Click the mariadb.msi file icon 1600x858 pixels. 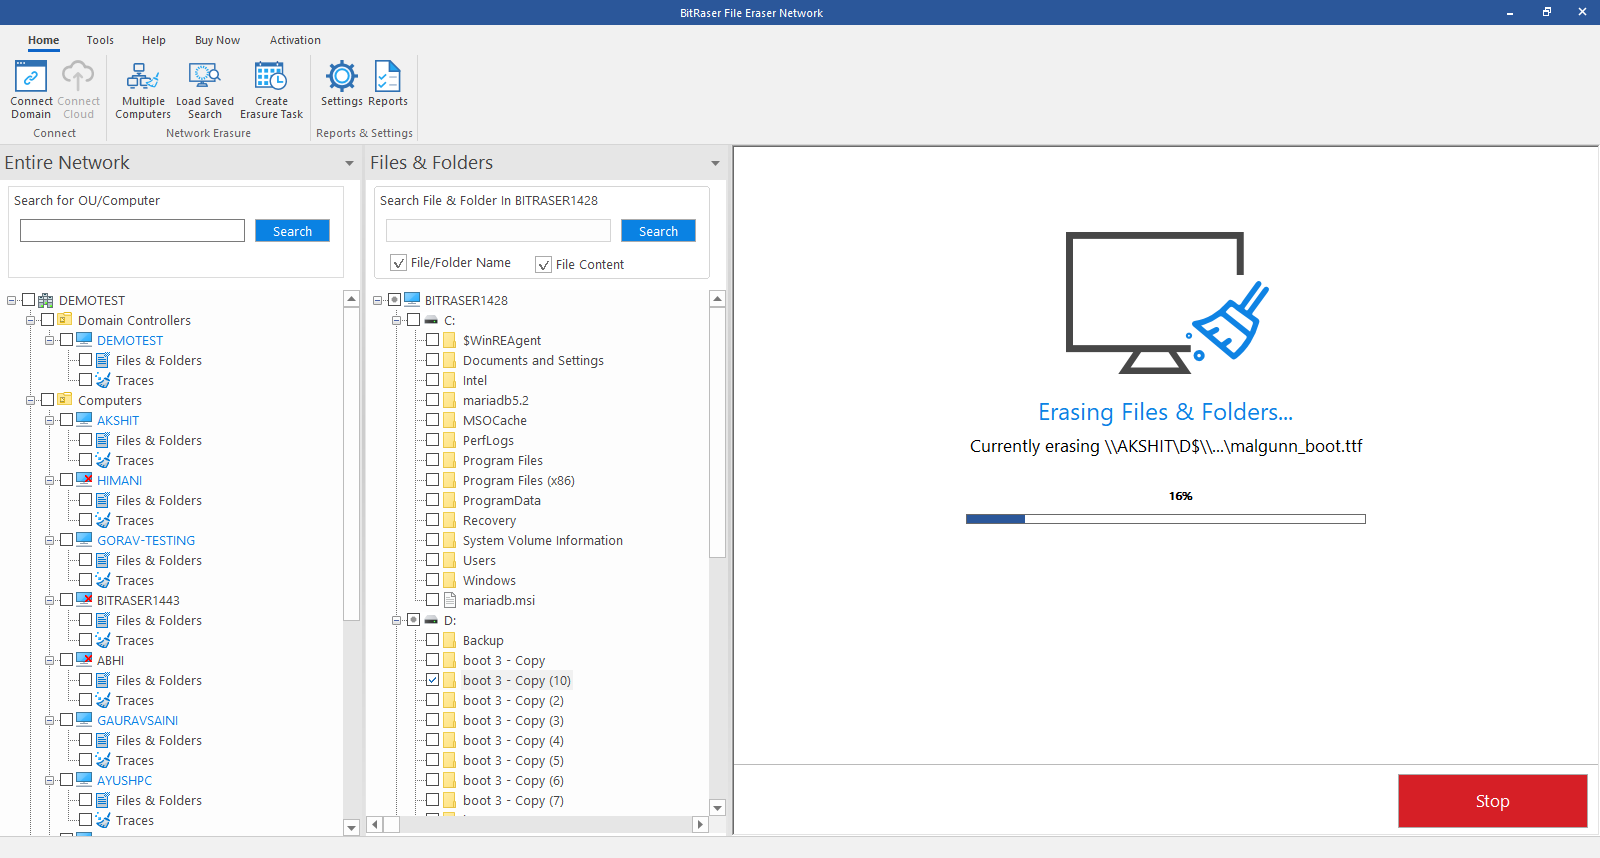(450, 600)
